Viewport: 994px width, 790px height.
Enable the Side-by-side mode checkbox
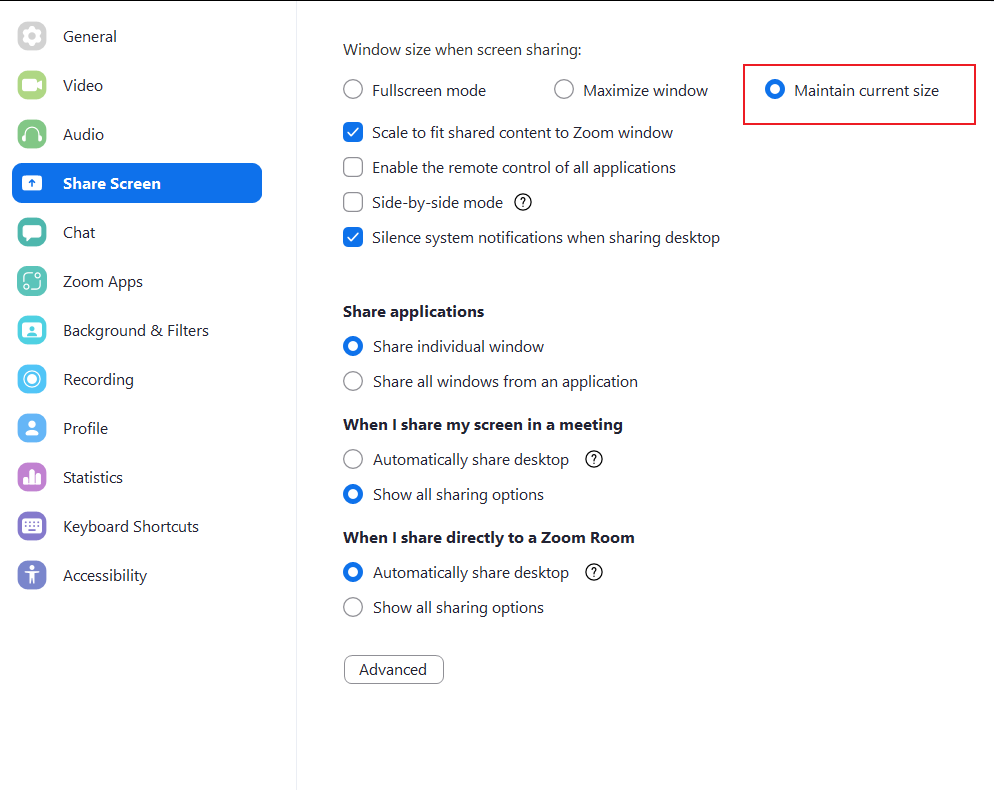click(353, 202)
